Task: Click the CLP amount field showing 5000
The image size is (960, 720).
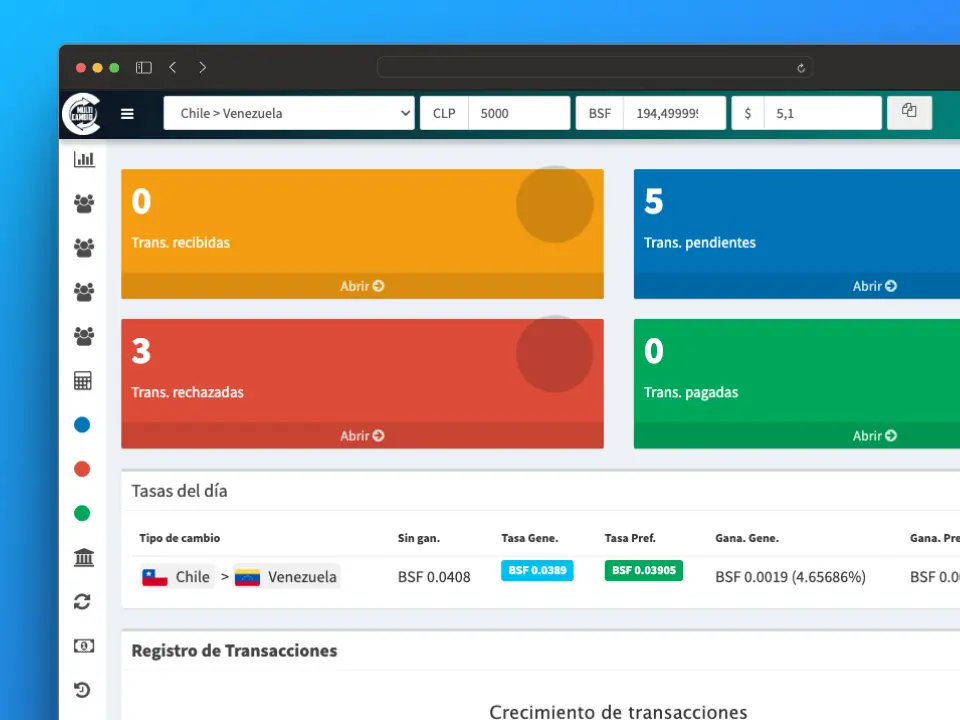Action: pos(519,113)
